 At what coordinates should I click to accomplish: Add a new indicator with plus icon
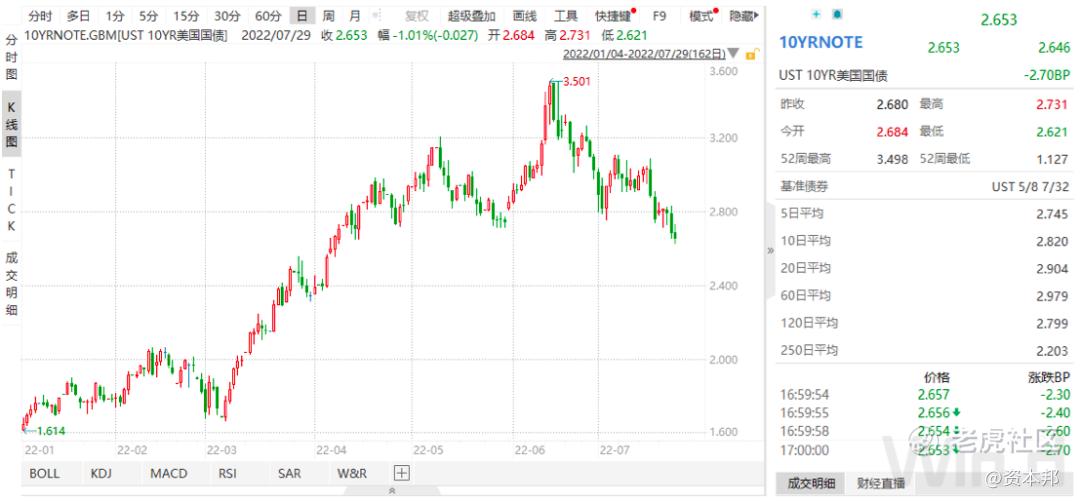pyautogui.click(x=402, y=473)
